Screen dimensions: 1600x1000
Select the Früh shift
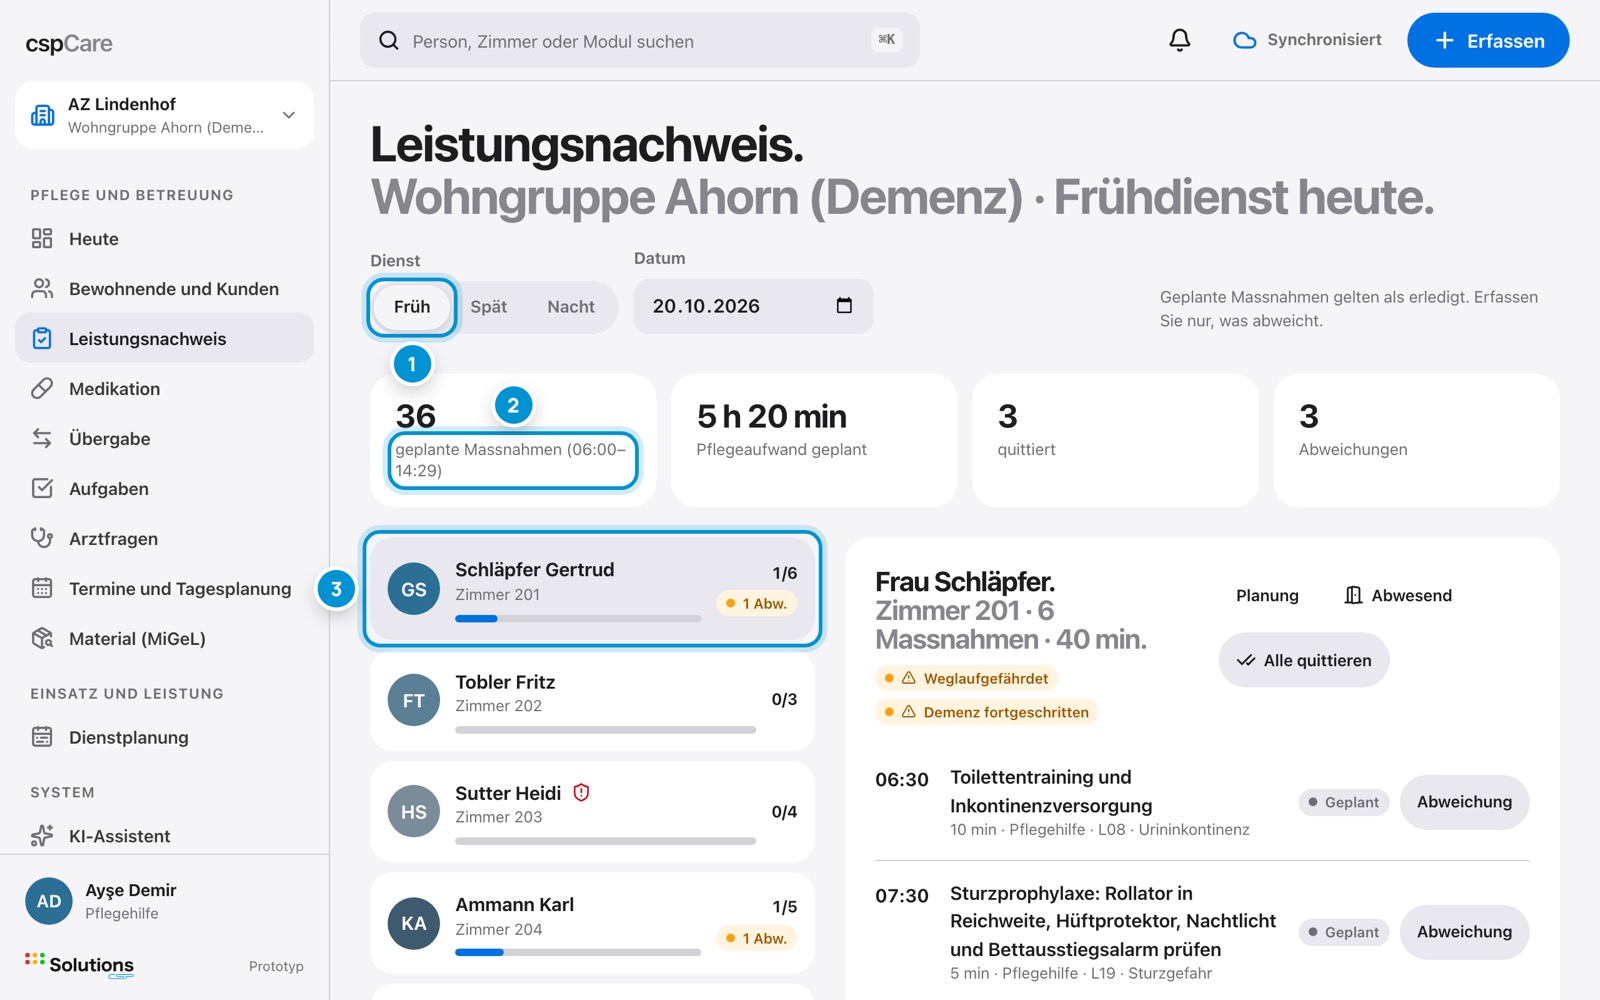(x=412, y=306)
